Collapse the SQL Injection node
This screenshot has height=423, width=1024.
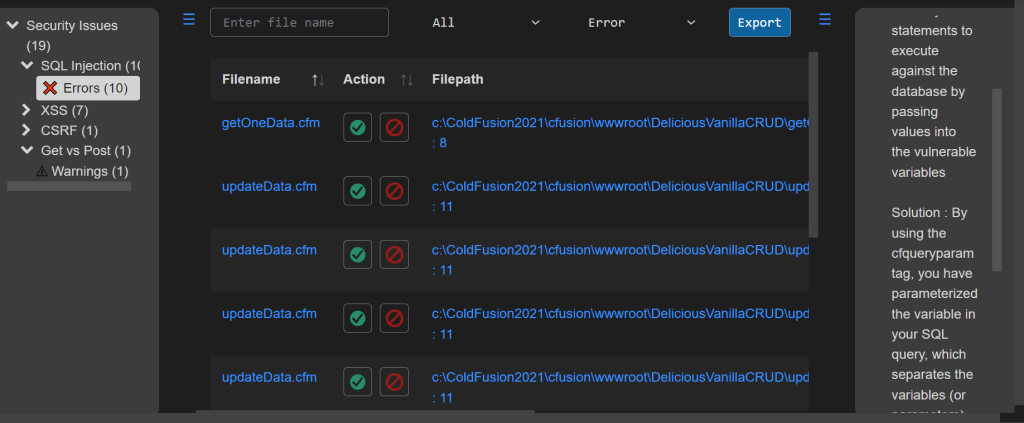point(27,65)
